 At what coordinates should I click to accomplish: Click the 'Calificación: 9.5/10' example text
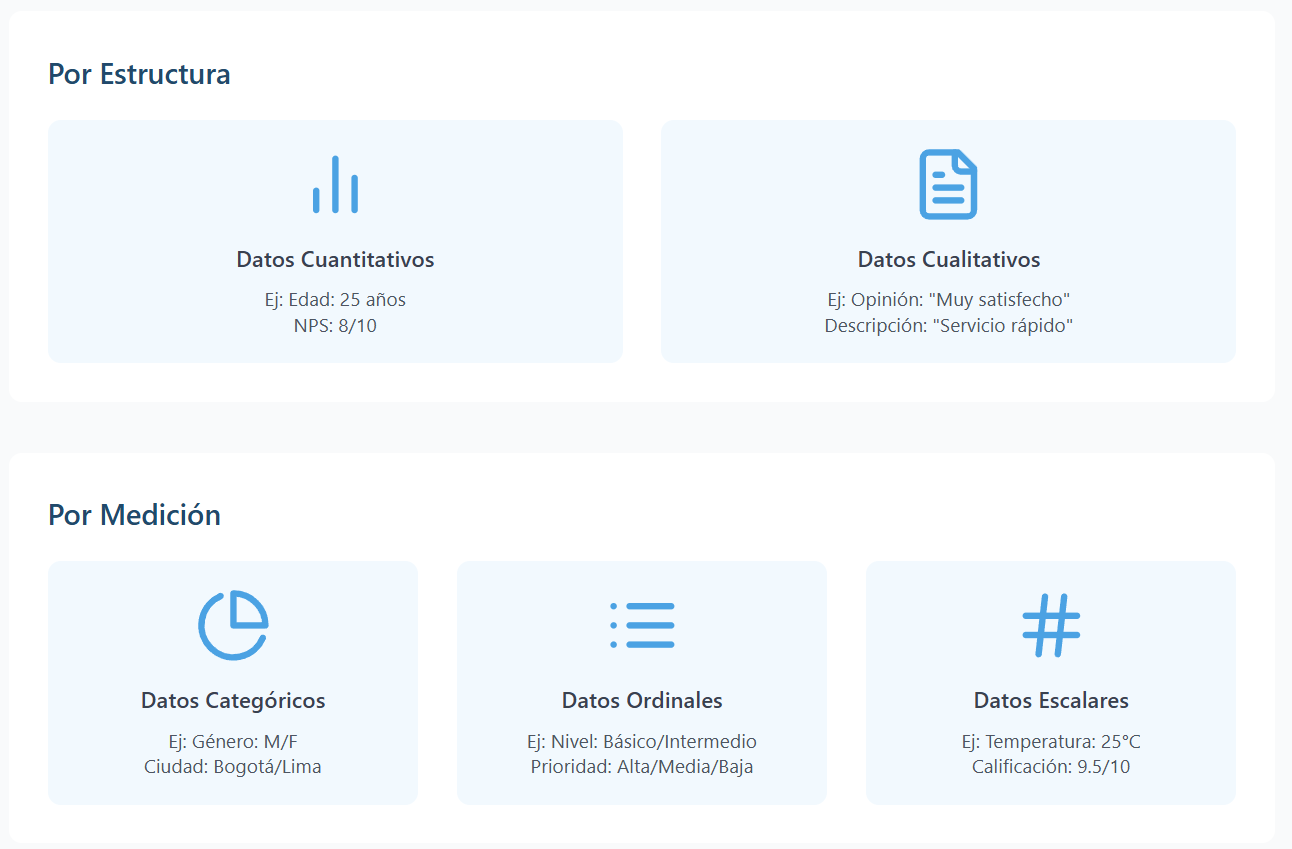click(x=1051, y=767)
